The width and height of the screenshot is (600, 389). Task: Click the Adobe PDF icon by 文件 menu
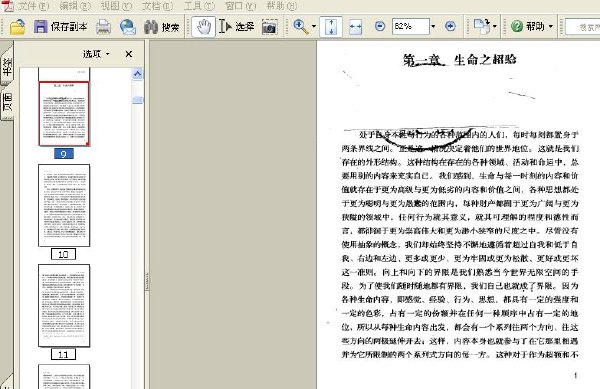(x=8, y=5)
